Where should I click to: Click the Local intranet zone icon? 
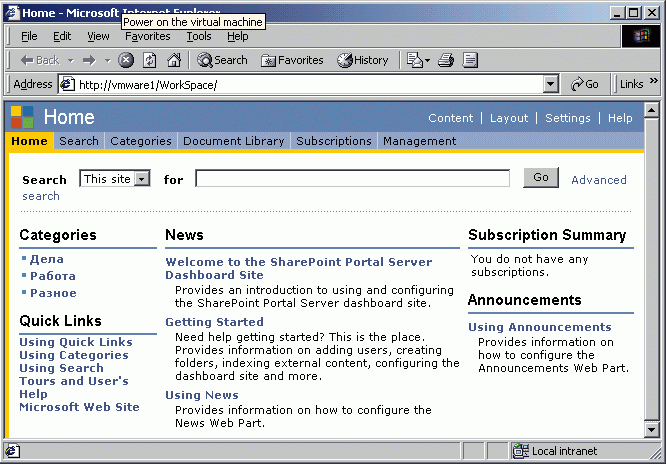point(521,451)
